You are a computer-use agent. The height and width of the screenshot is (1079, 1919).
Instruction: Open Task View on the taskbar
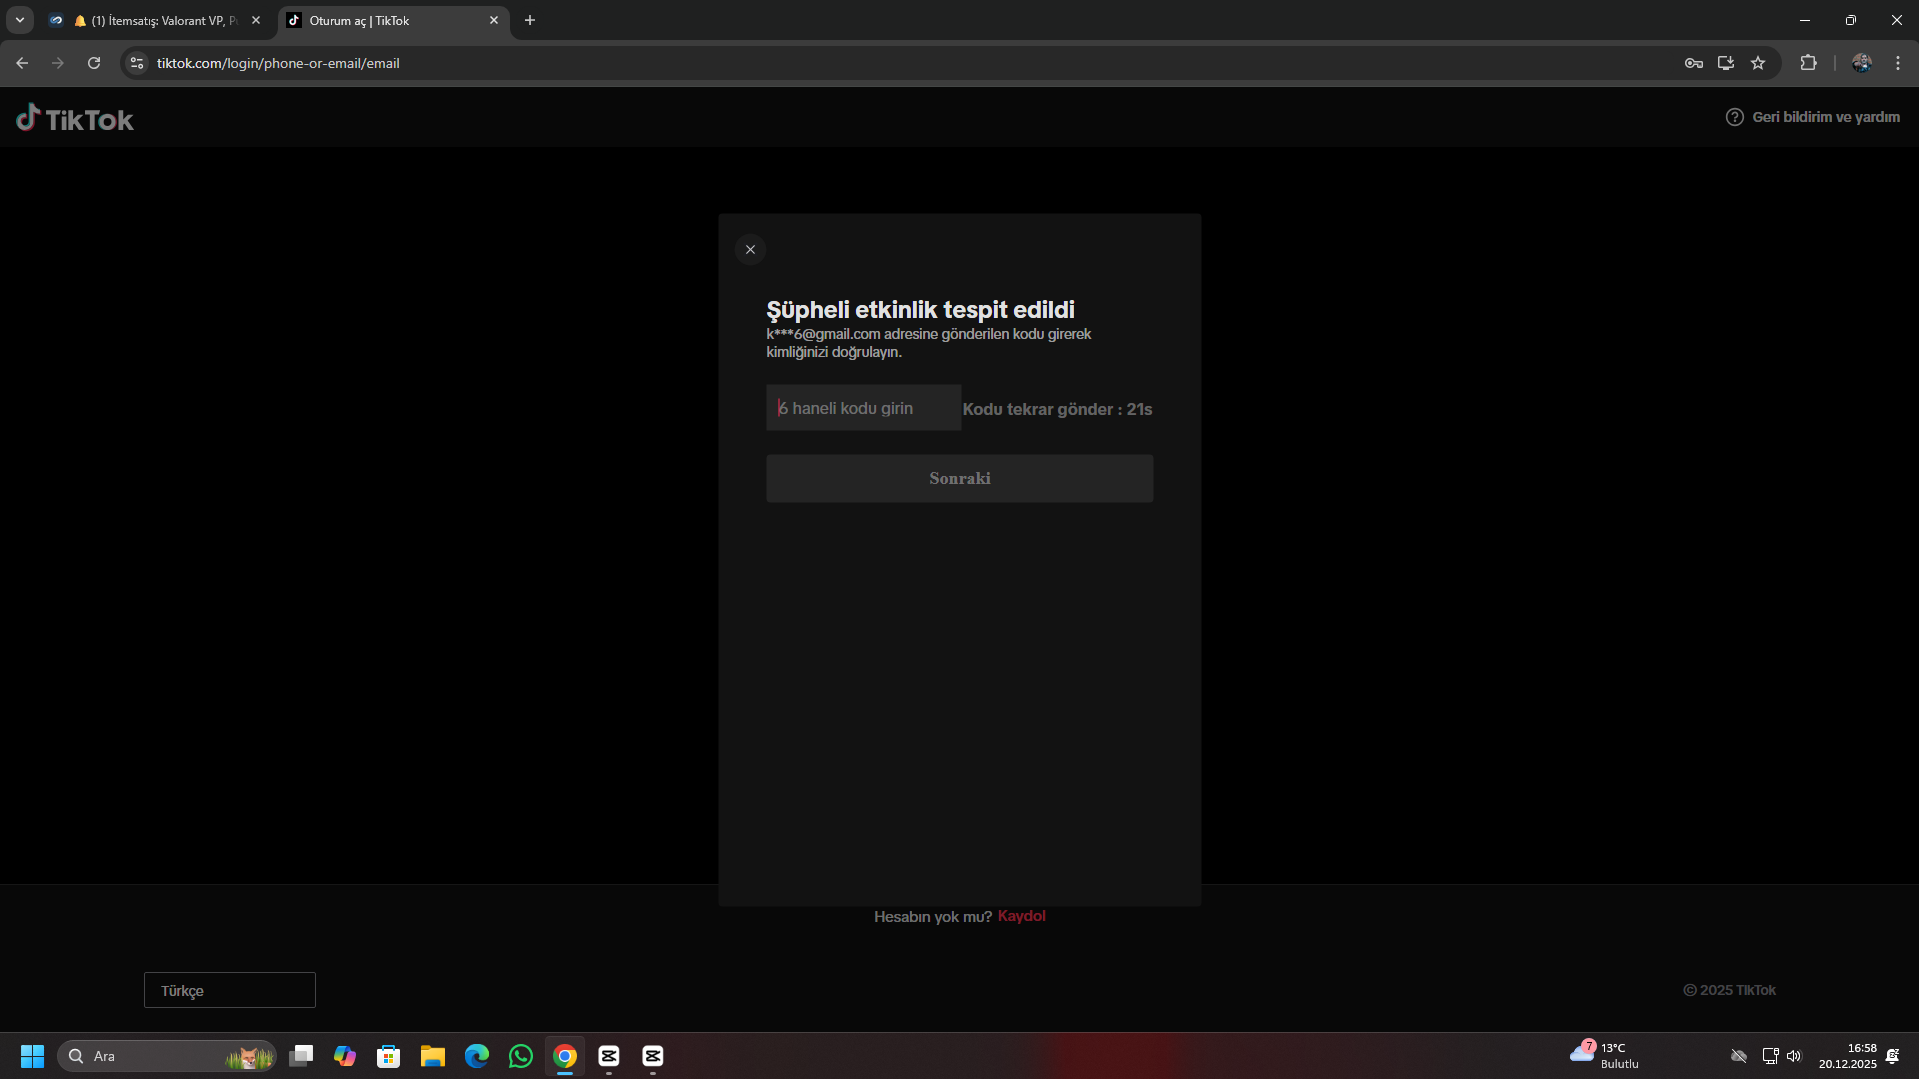click(301, 1056)
